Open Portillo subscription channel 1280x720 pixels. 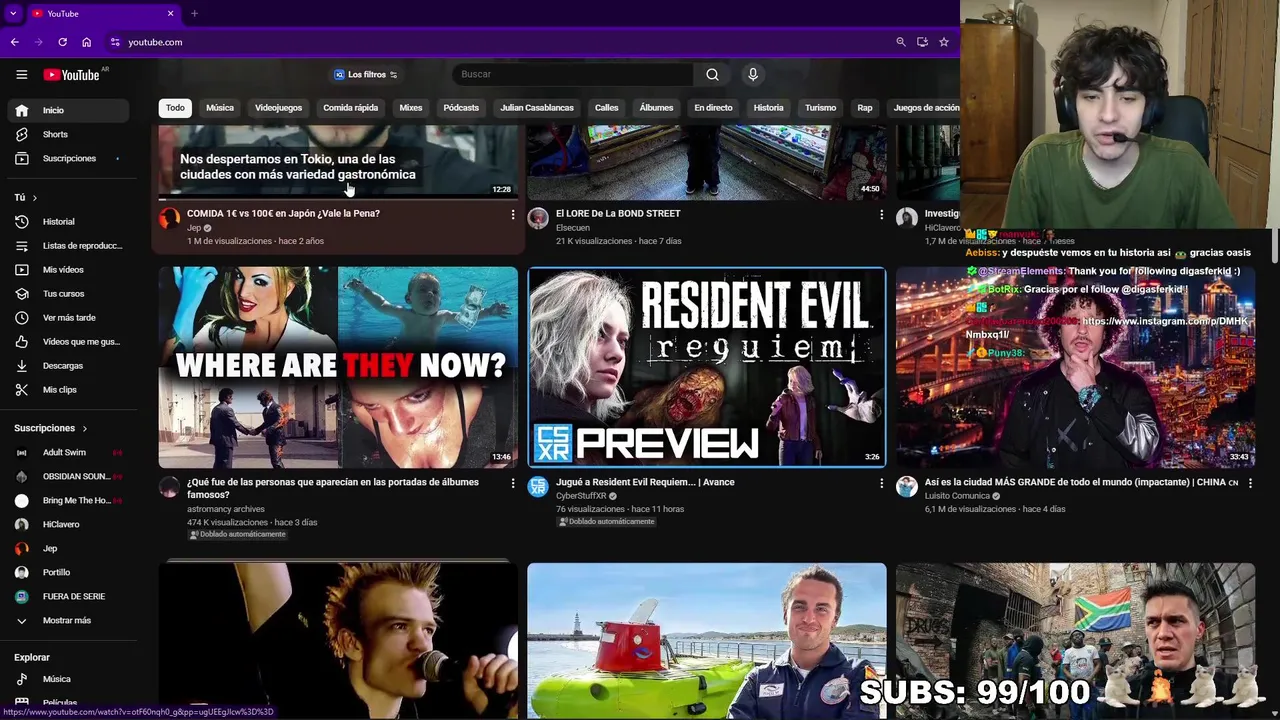pyautogui.click(x=66, y=572)
